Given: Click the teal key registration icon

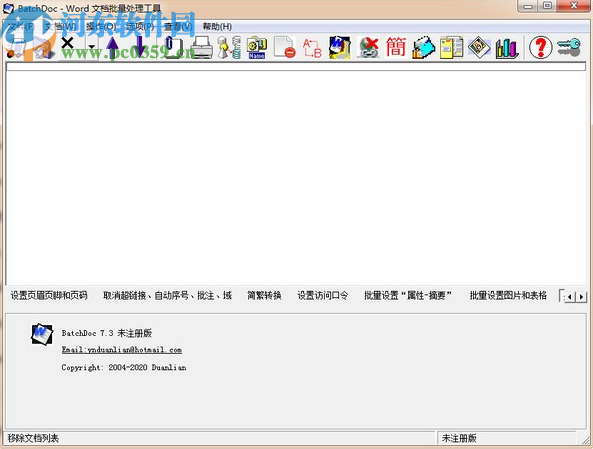Looking at the screenshot, I should click(x=569, y=47).
